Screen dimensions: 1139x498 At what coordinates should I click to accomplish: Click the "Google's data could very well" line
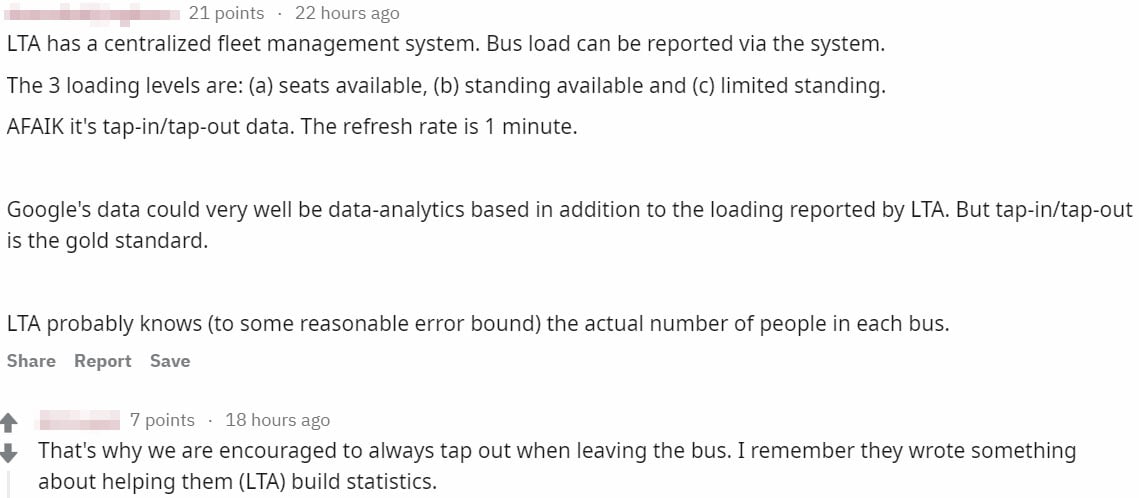point(569,210)
